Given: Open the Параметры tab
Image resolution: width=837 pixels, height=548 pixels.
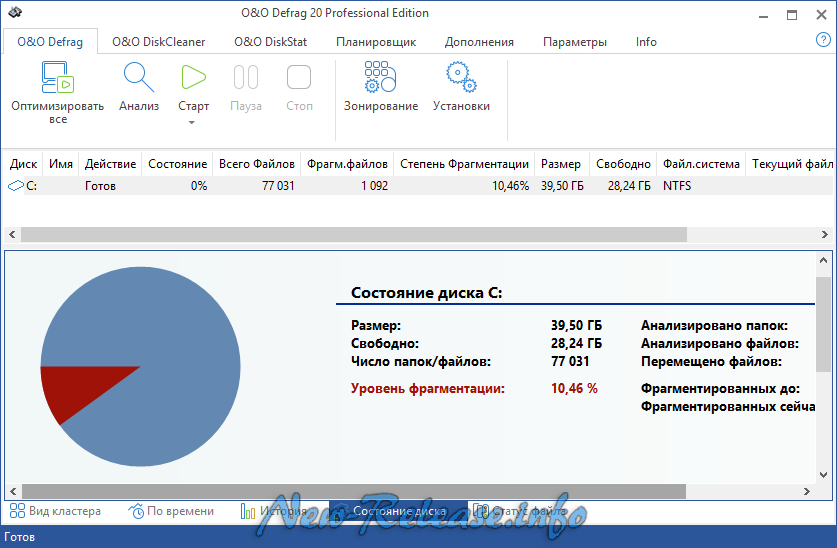Looking at the screenshot, I should tap(575, 42).
